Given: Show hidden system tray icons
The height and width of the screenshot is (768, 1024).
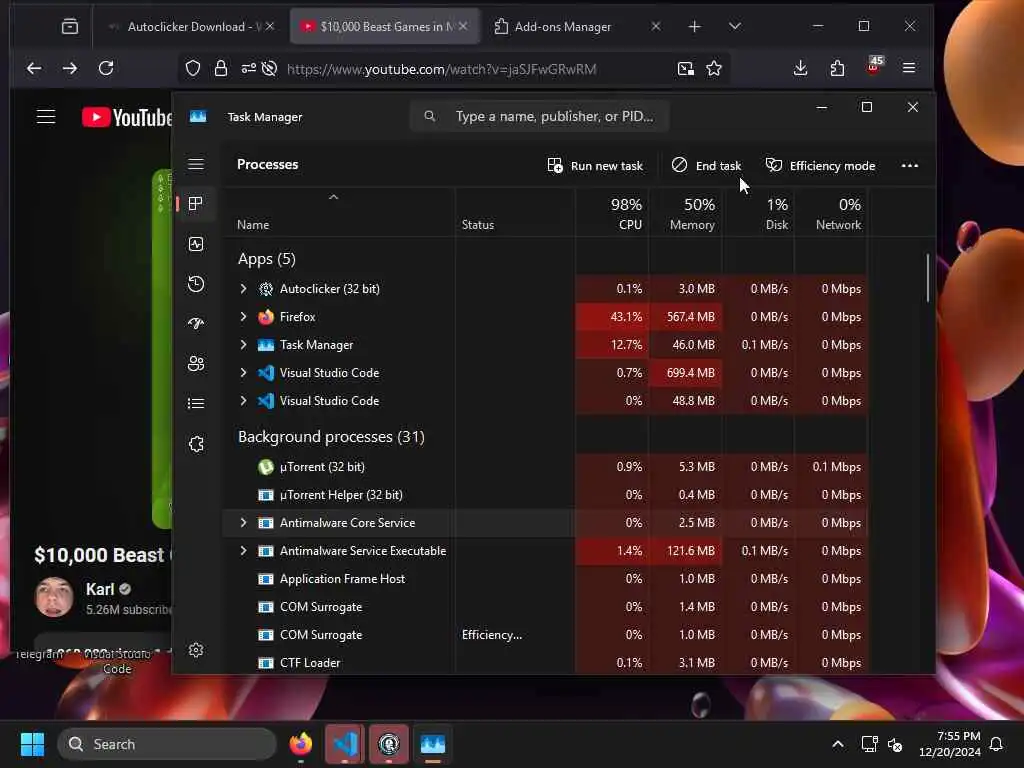Looking at the screenshot, I should 838,744.
